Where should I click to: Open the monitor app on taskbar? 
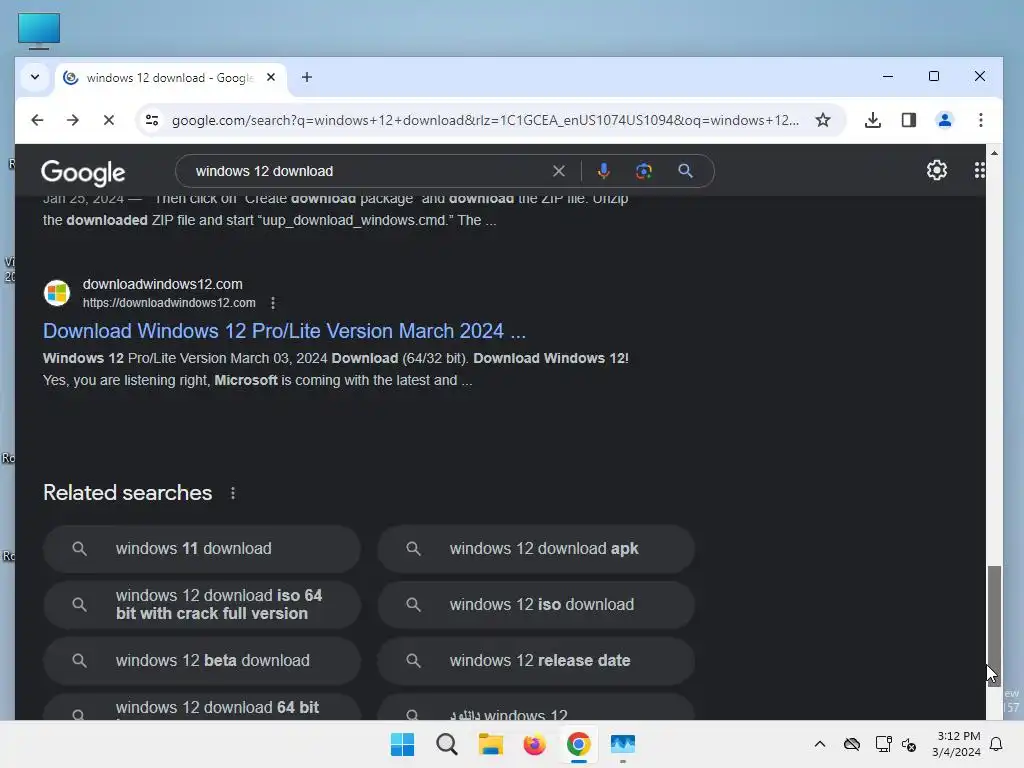pyautogui.click(x=622, y=744)
